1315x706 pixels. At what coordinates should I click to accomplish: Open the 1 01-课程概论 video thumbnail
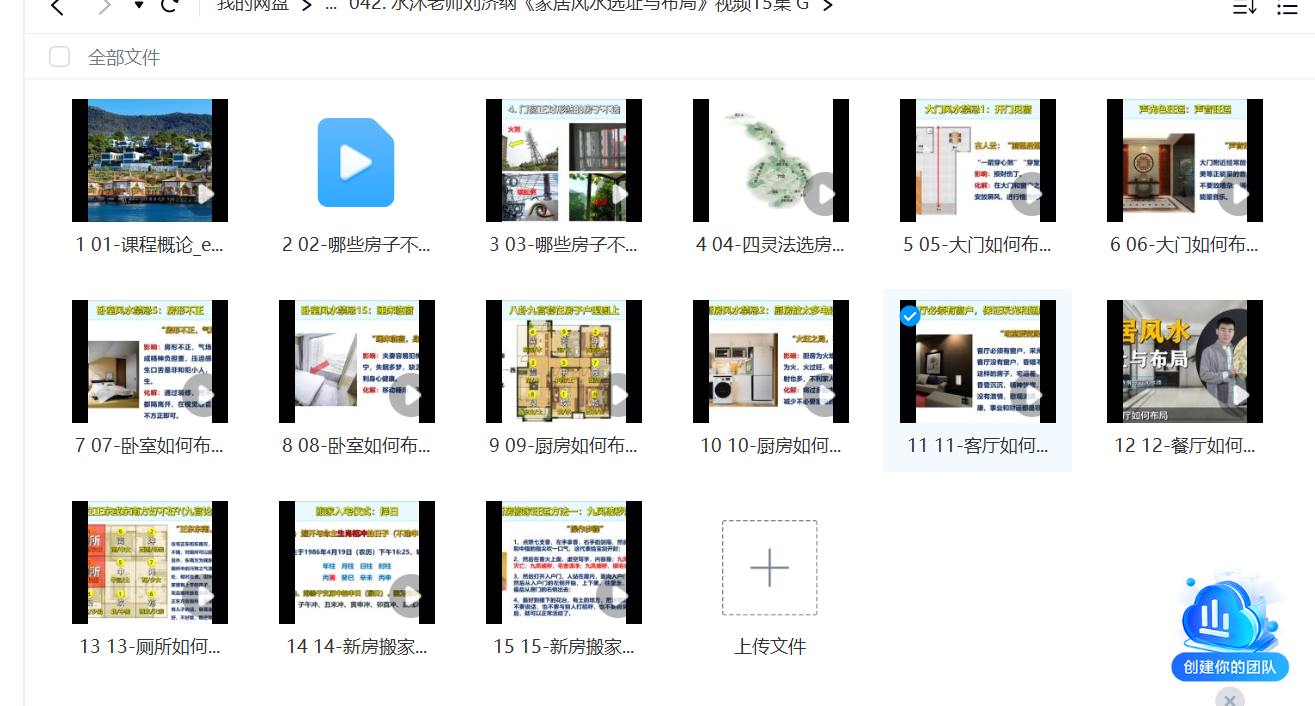150,160
